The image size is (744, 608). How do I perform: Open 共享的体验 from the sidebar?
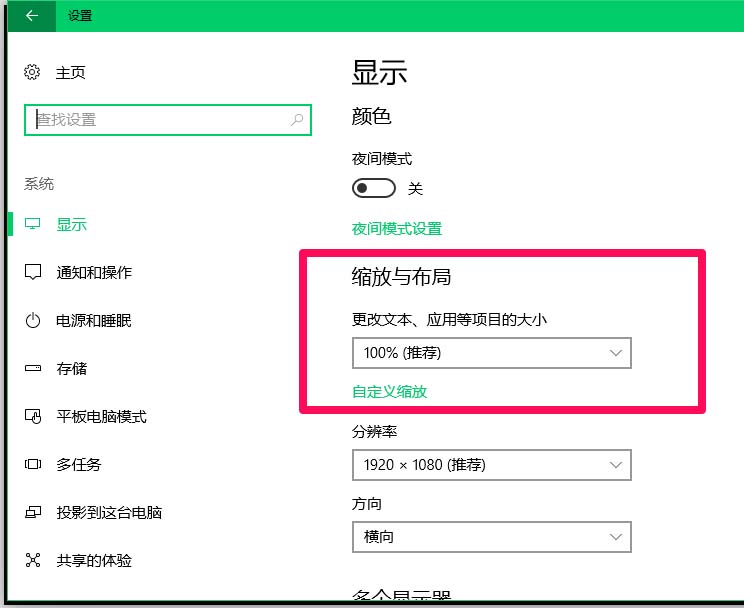[x=94, y=561]
